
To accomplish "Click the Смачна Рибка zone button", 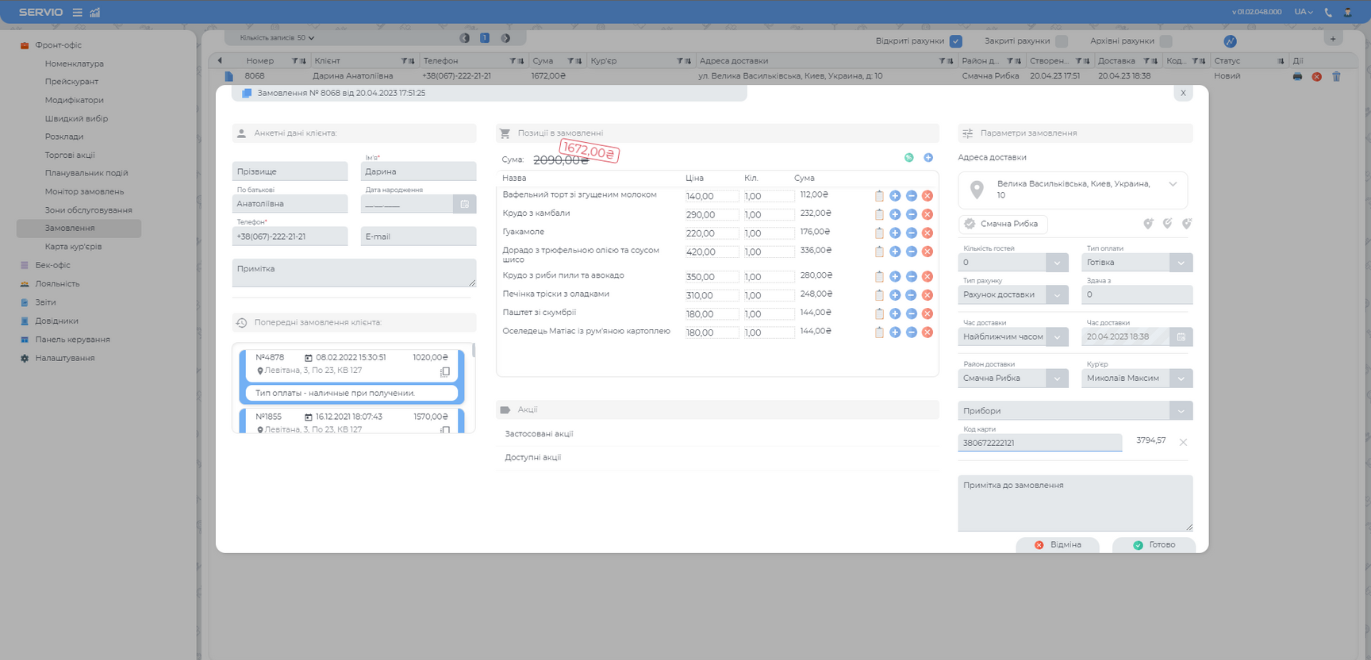I will (x=1003, y=224).
